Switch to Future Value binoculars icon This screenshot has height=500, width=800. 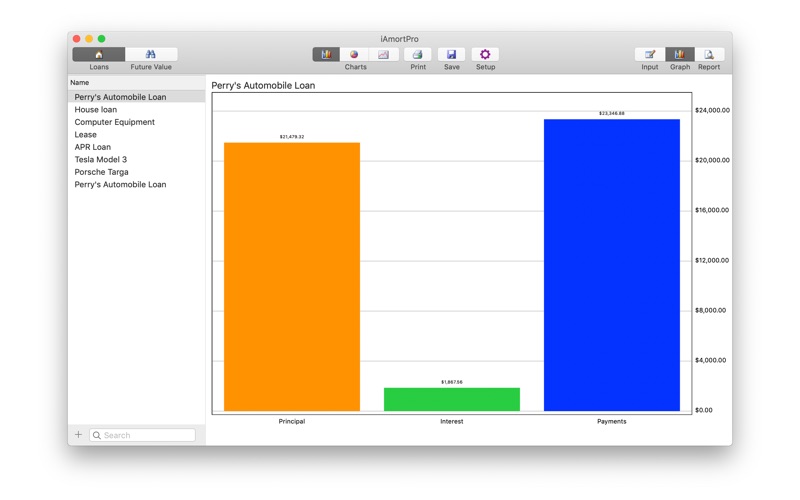(151, 54)
